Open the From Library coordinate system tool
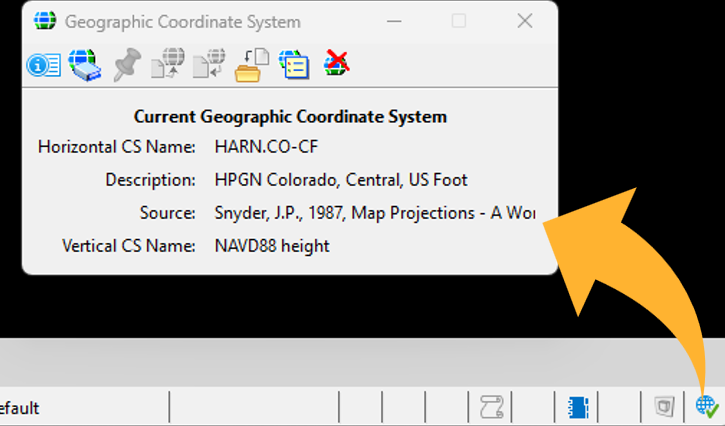The image size is (725, 426). 85,66
